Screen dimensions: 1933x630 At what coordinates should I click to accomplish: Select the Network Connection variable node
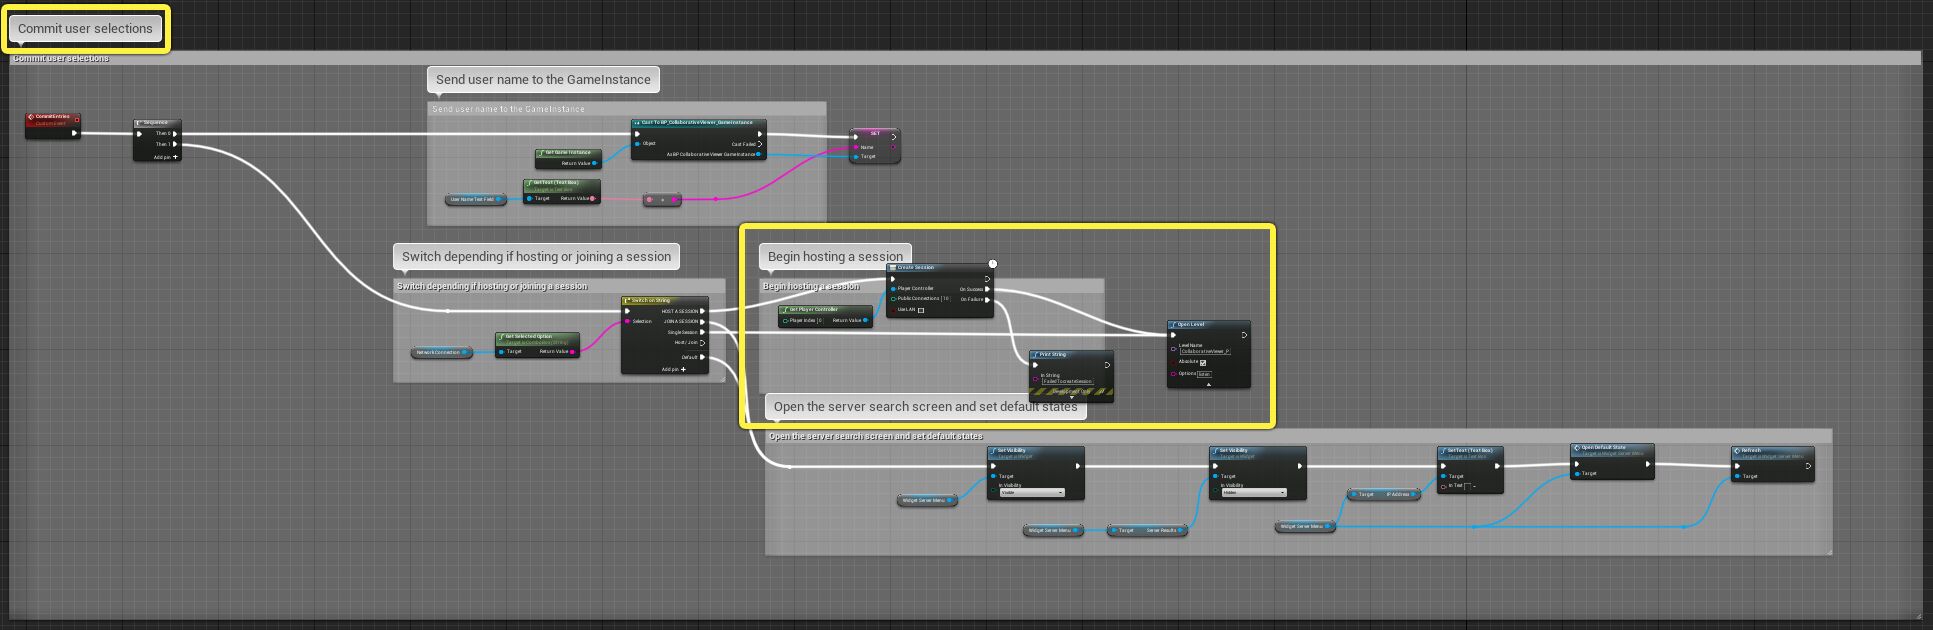click(x=440, y=352)
